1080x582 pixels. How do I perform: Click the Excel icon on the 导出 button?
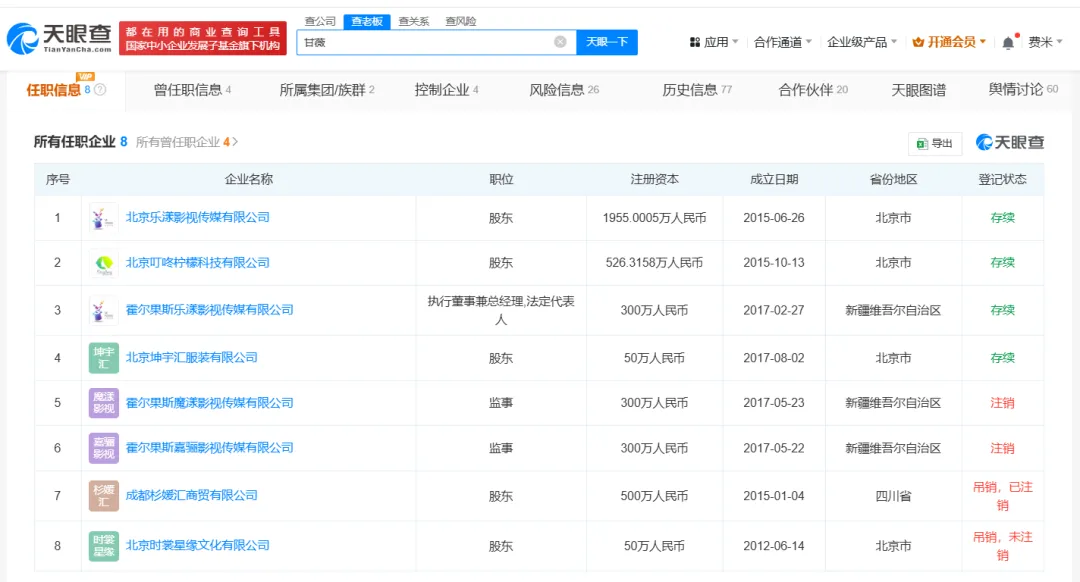tap(921, 143)
